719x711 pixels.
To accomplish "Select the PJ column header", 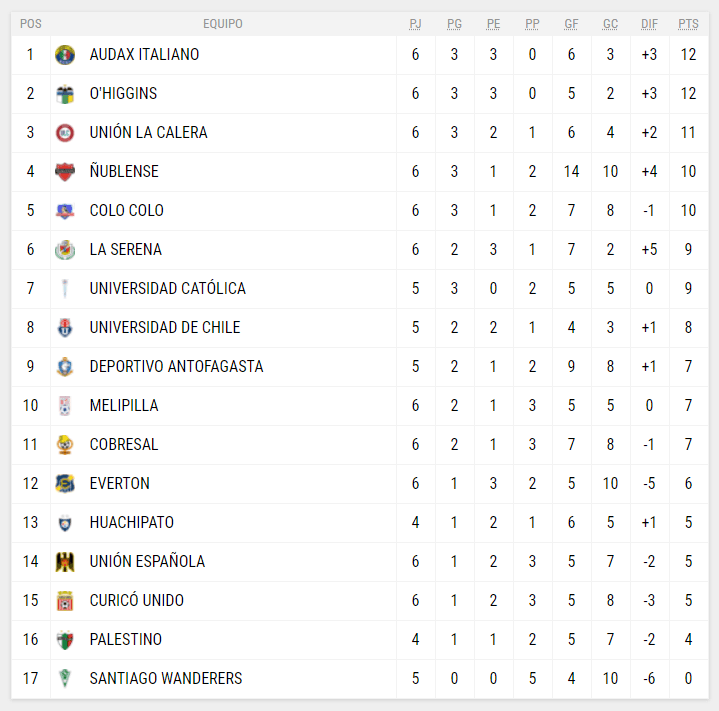I will [x=415, y=24].
